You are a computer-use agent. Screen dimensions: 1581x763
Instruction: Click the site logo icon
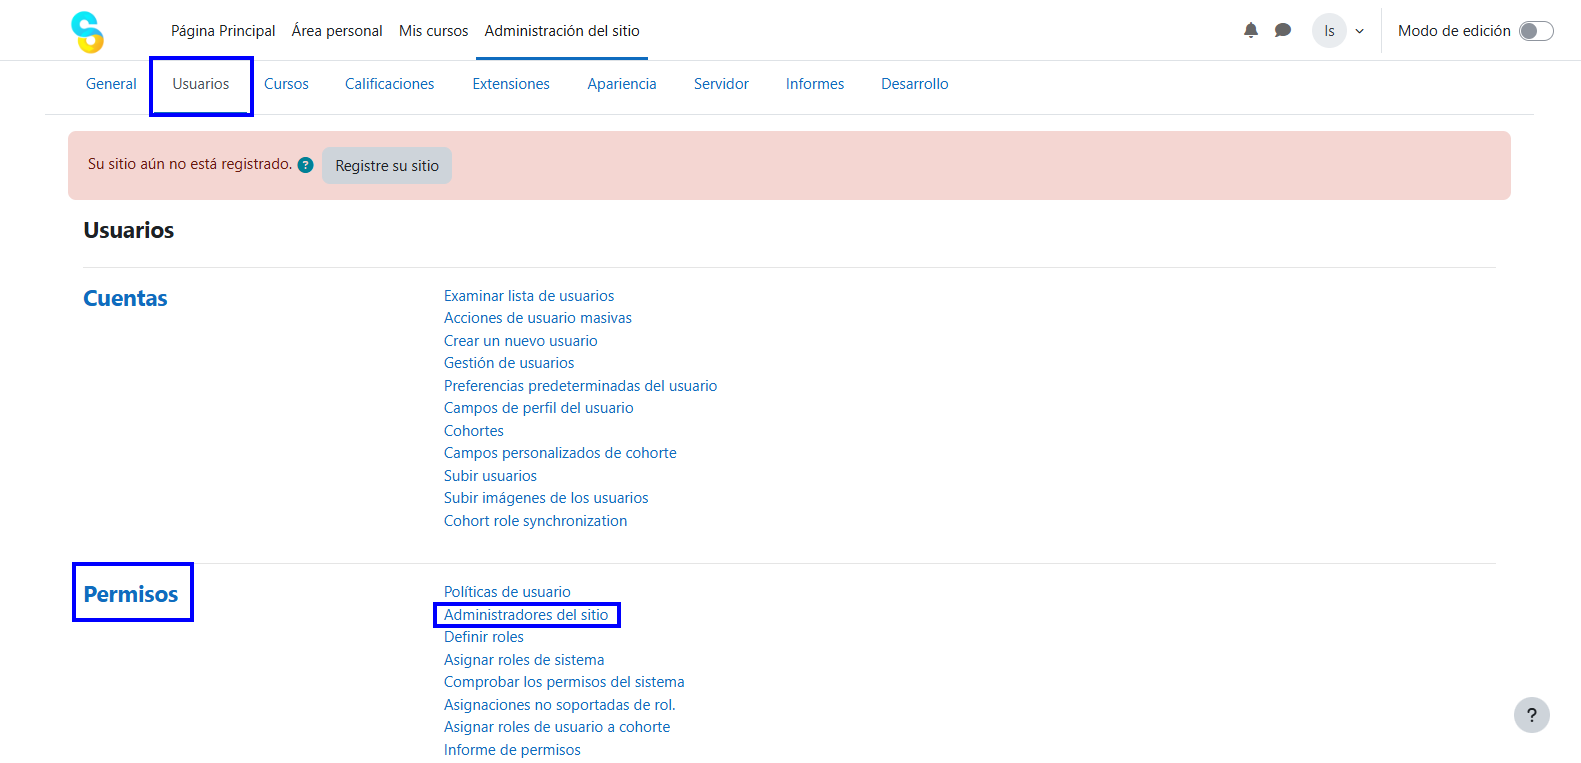pyautogui.click(x=88, y=32)
